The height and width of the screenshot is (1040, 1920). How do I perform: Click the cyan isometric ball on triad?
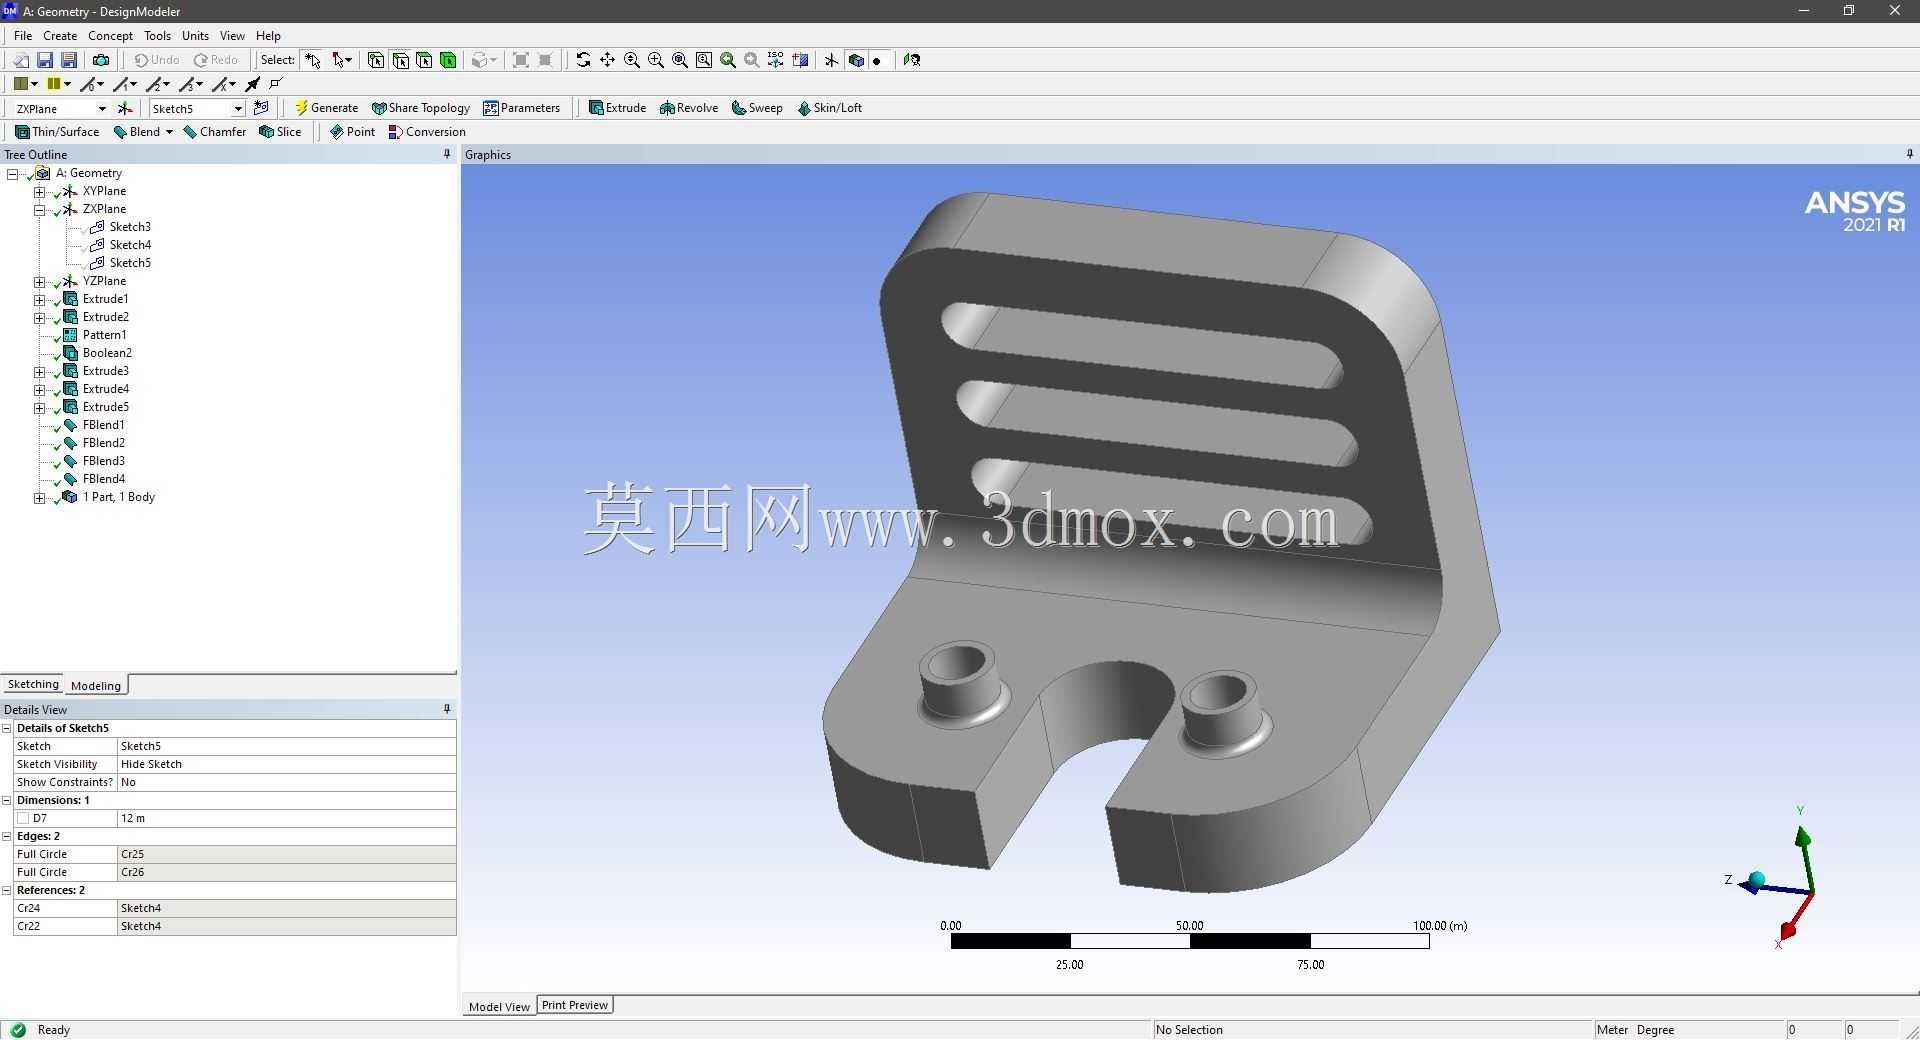[1757, 880]
